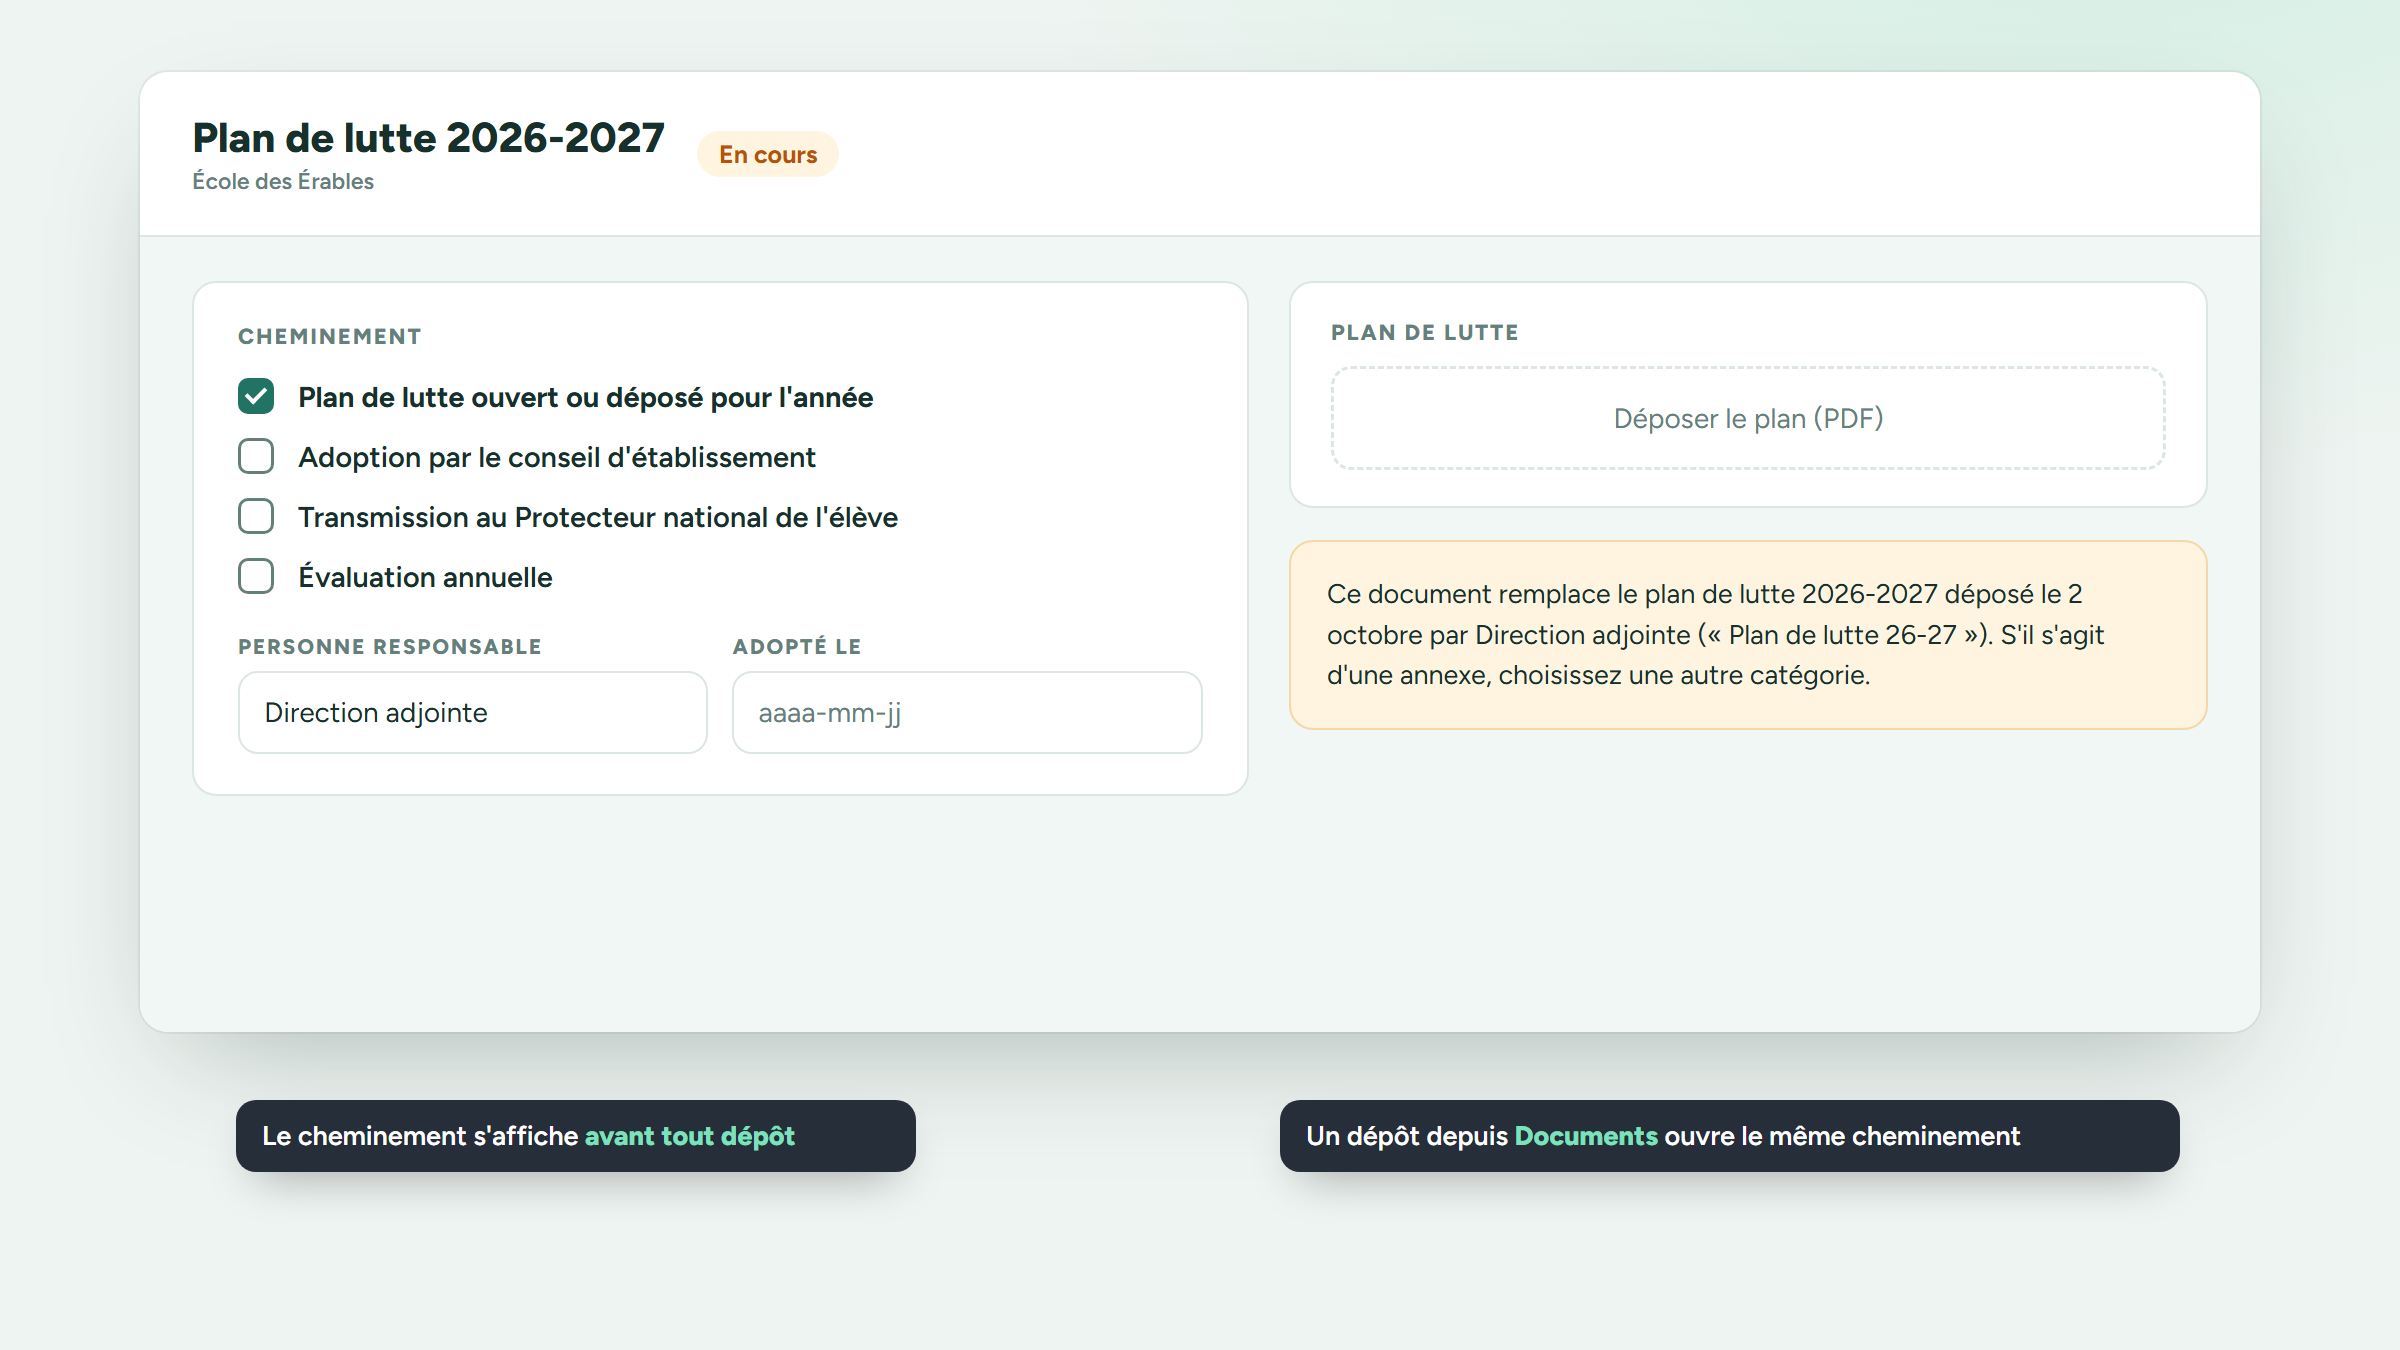Click the 'PLAN DE LUTTE' section label
The width and height of the screenshot is (2400, 1350).
(1424, 332)
